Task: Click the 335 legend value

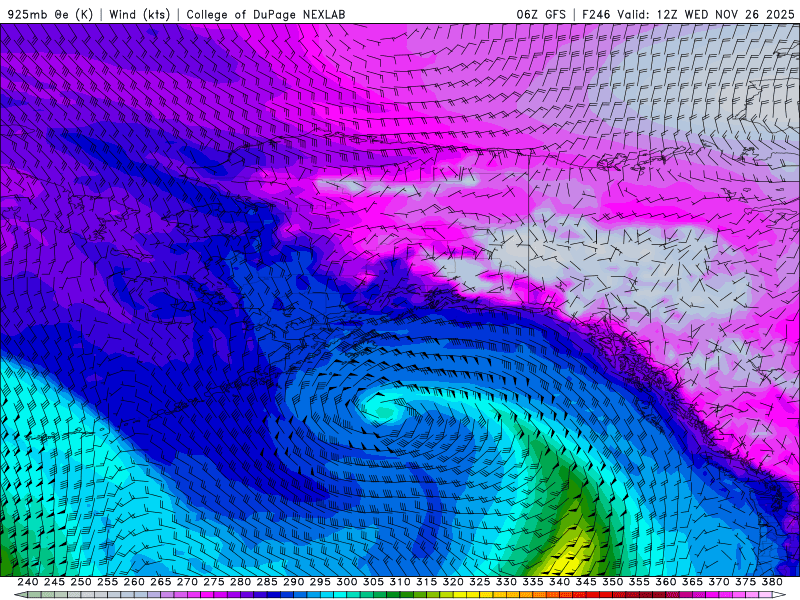Action: point(533,582)
